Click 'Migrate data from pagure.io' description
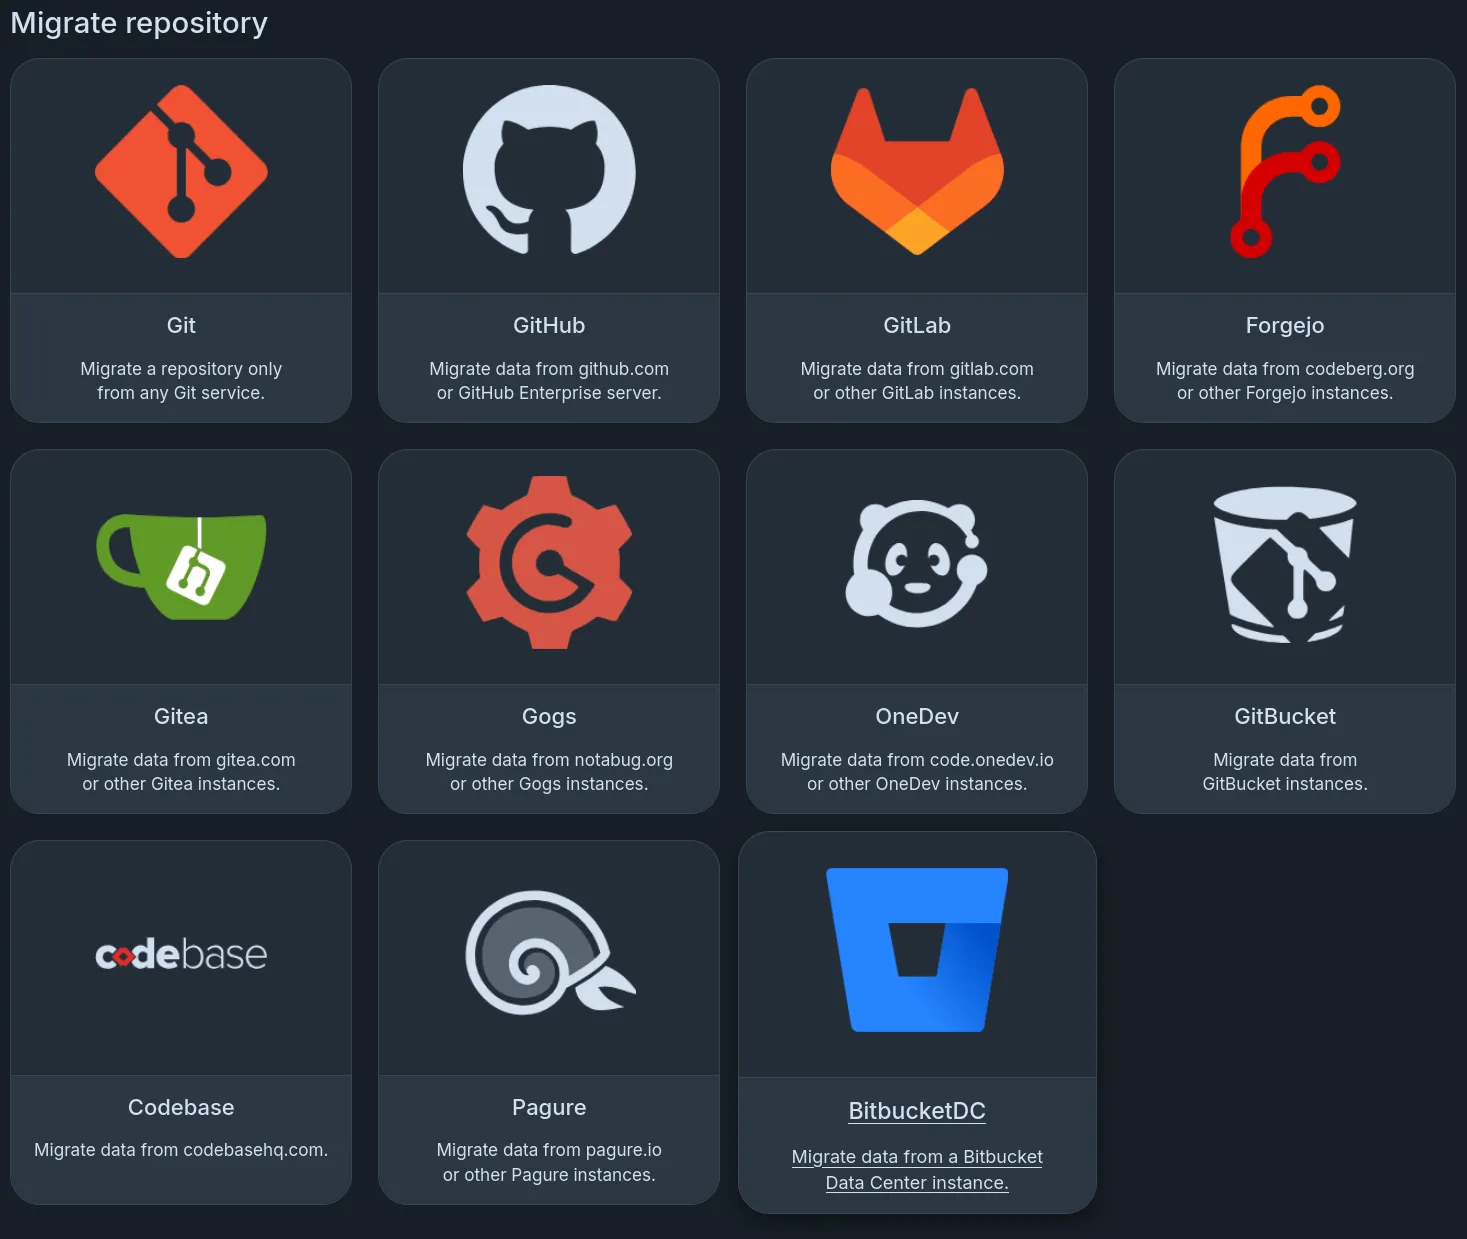 click(549, 1162)
